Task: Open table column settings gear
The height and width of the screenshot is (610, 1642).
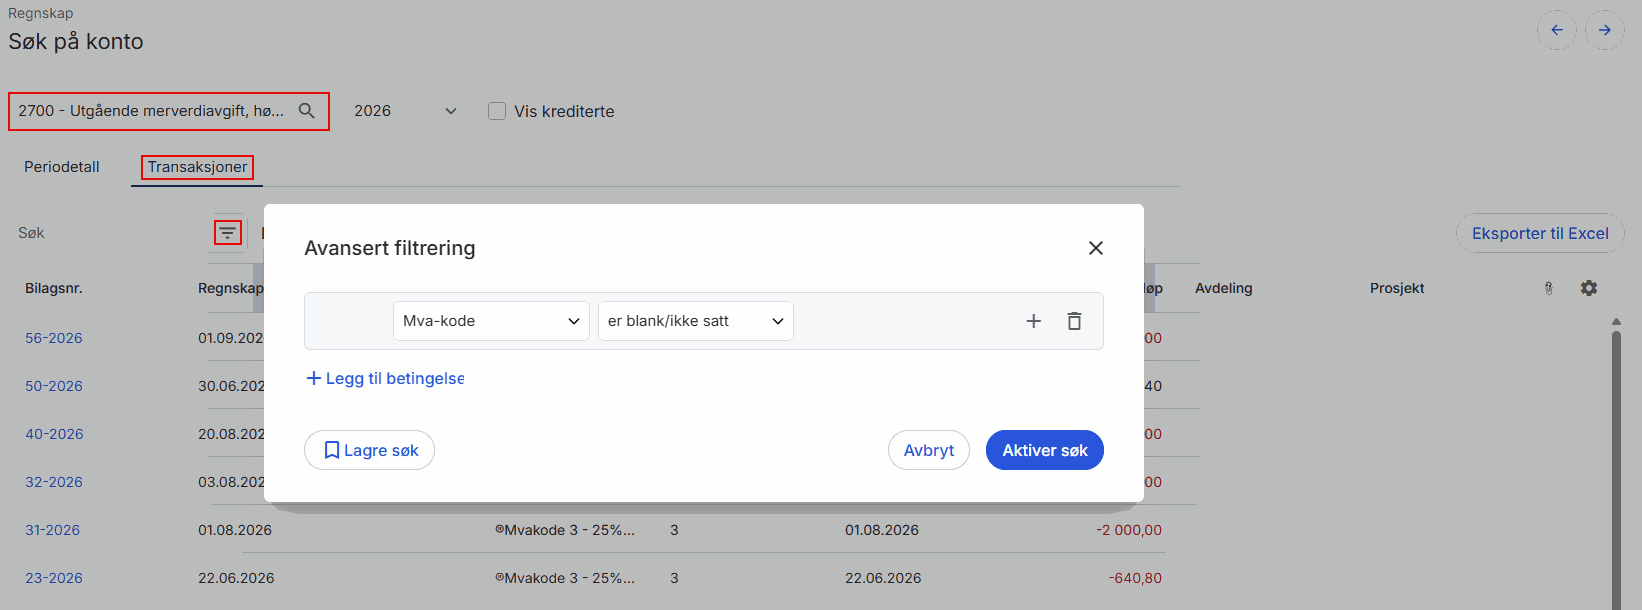Action: pyautogui.click(x=1589, y=288)
